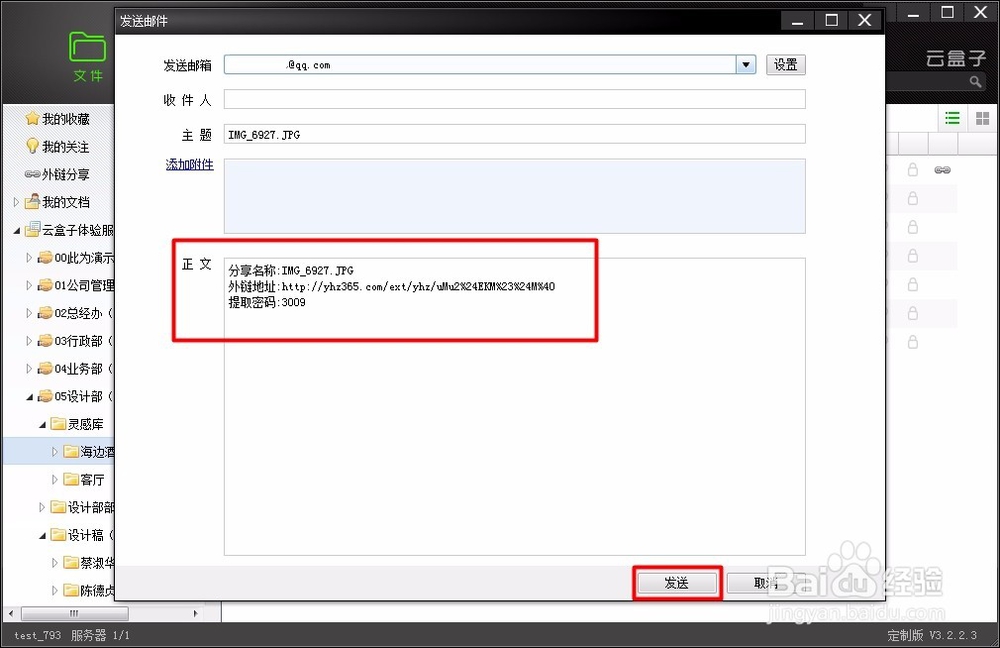Click the 我的关注 sidebar icon
The image size is (1000, 648).
pyautogui.click(x=62, y=146)
